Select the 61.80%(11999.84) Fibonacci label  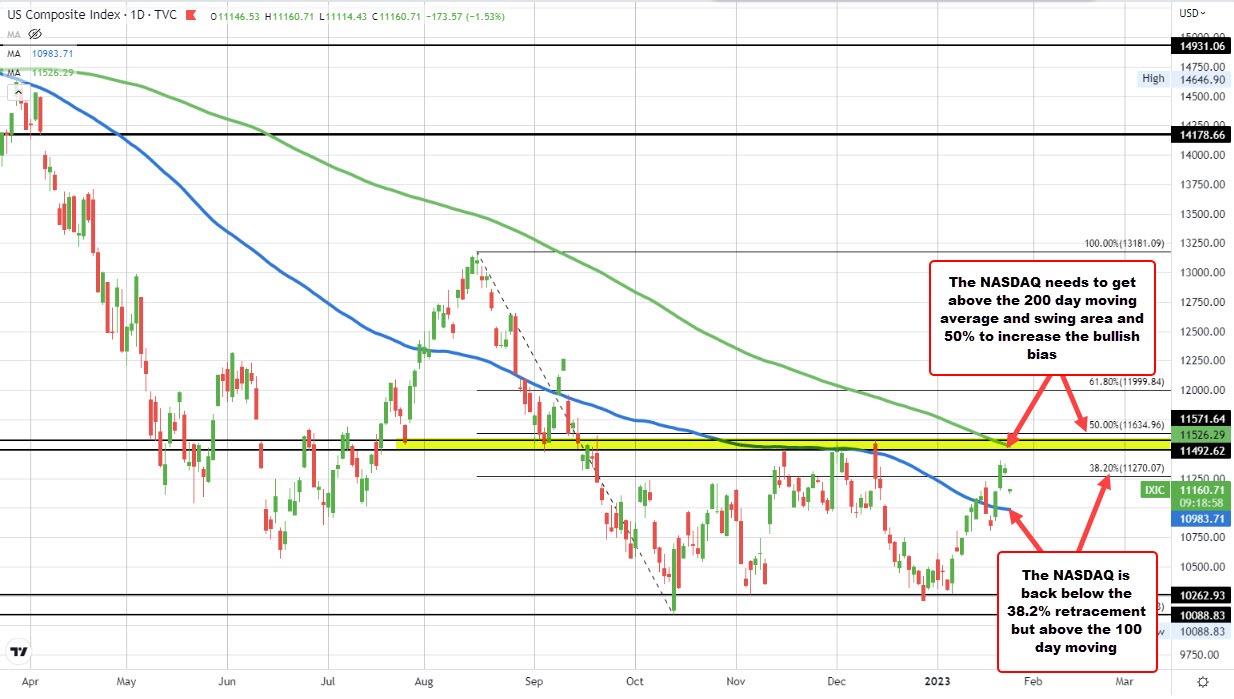point(1128,382)
